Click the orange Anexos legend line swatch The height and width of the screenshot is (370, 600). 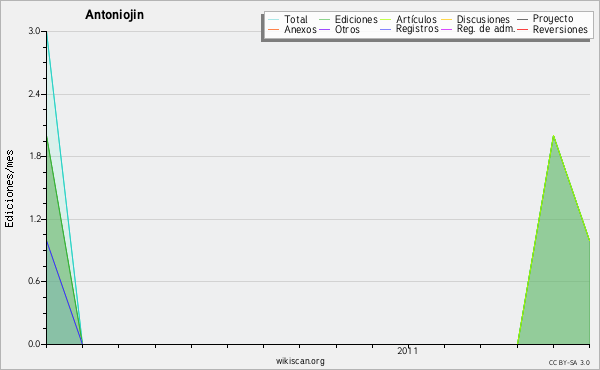pyautogui.click(x=274, y=29)
